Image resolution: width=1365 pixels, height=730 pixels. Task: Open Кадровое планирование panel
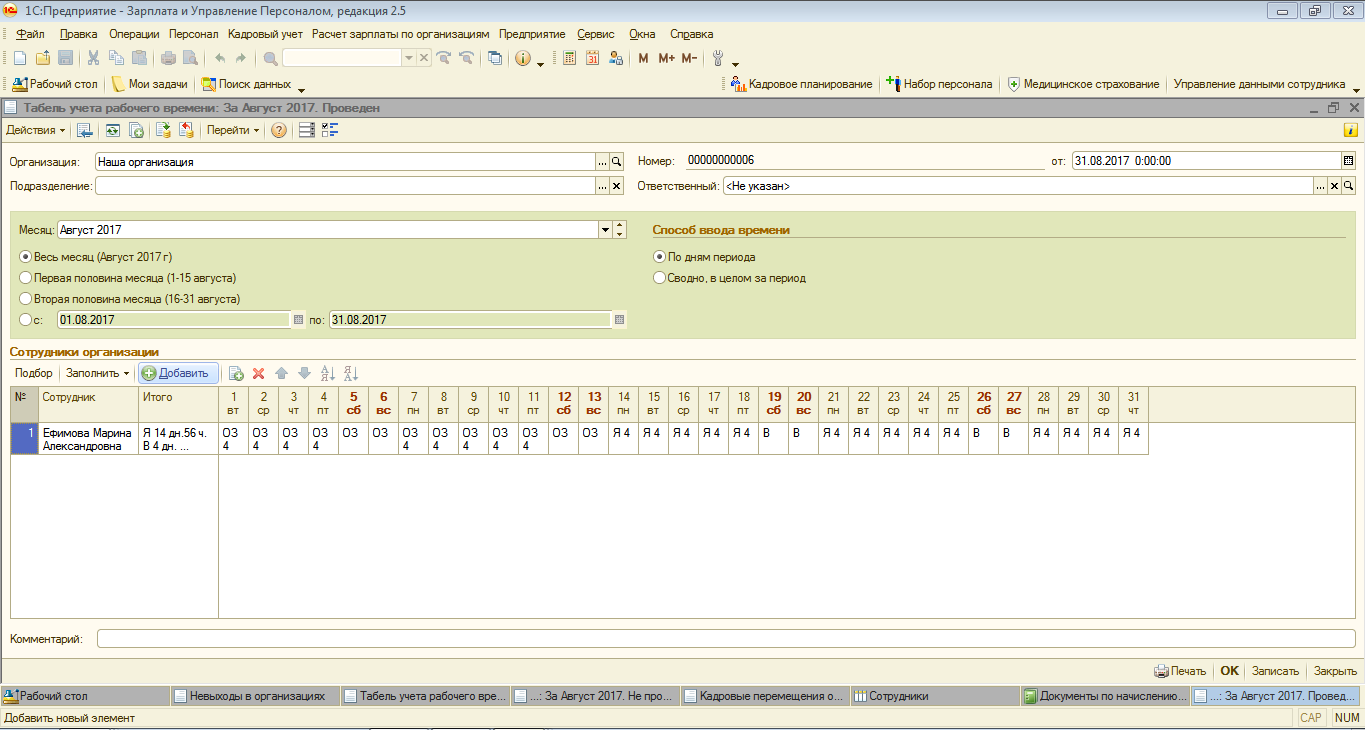tap(801, 84)
